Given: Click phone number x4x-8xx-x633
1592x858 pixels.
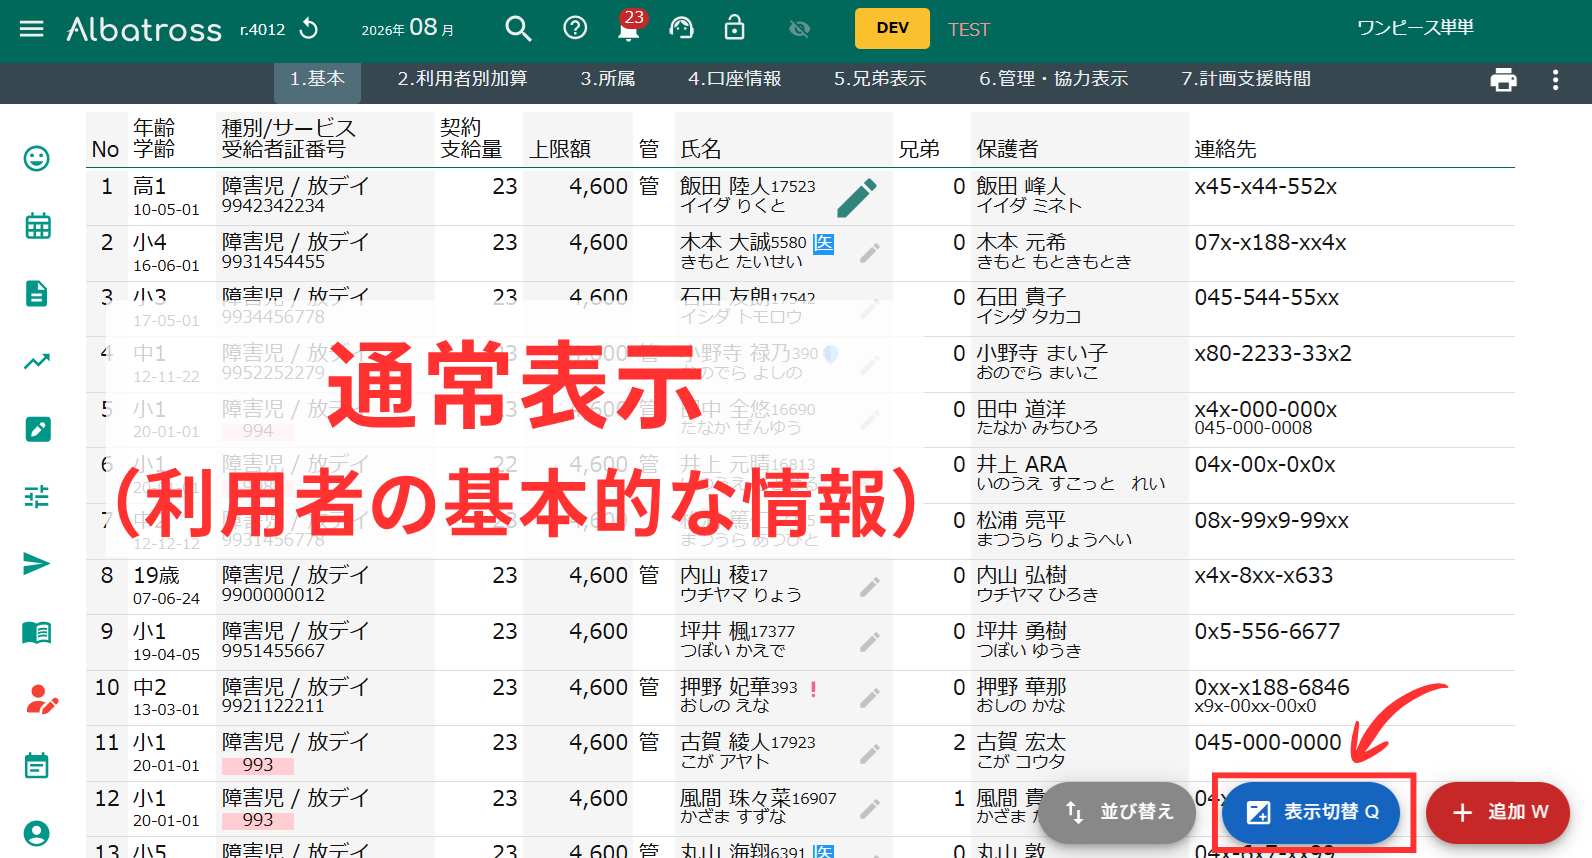Looking at the screenshot, I should click(1264, 575).
